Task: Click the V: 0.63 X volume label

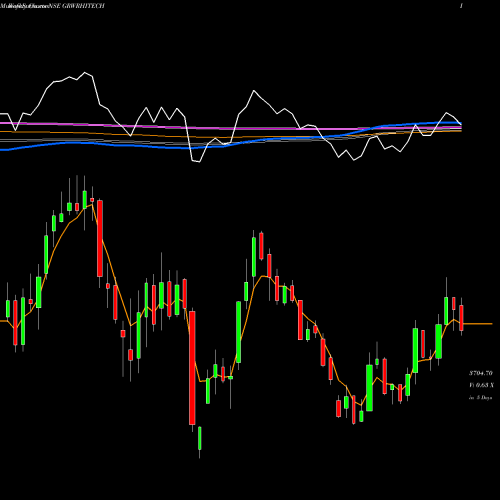Action: pos(481,385)
